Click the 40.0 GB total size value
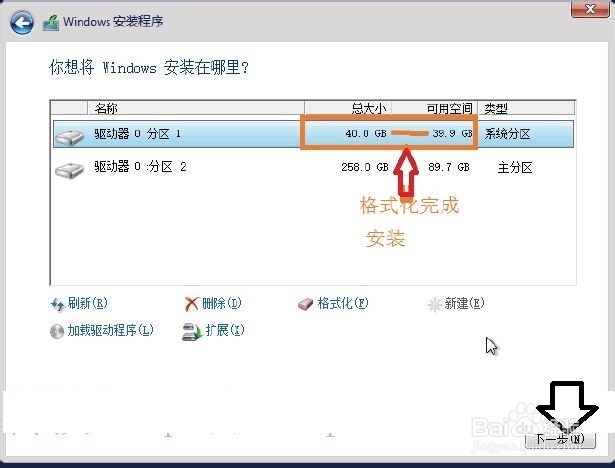The width and height of the screenshot is (615, 468). (366, 133)
